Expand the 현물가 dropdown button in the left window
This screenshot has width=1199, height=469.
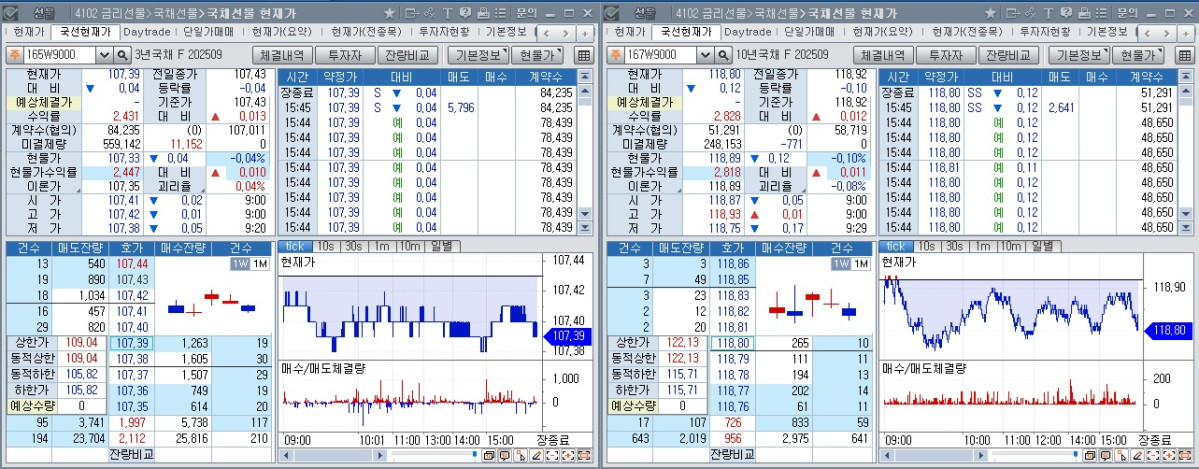point(537,55)
